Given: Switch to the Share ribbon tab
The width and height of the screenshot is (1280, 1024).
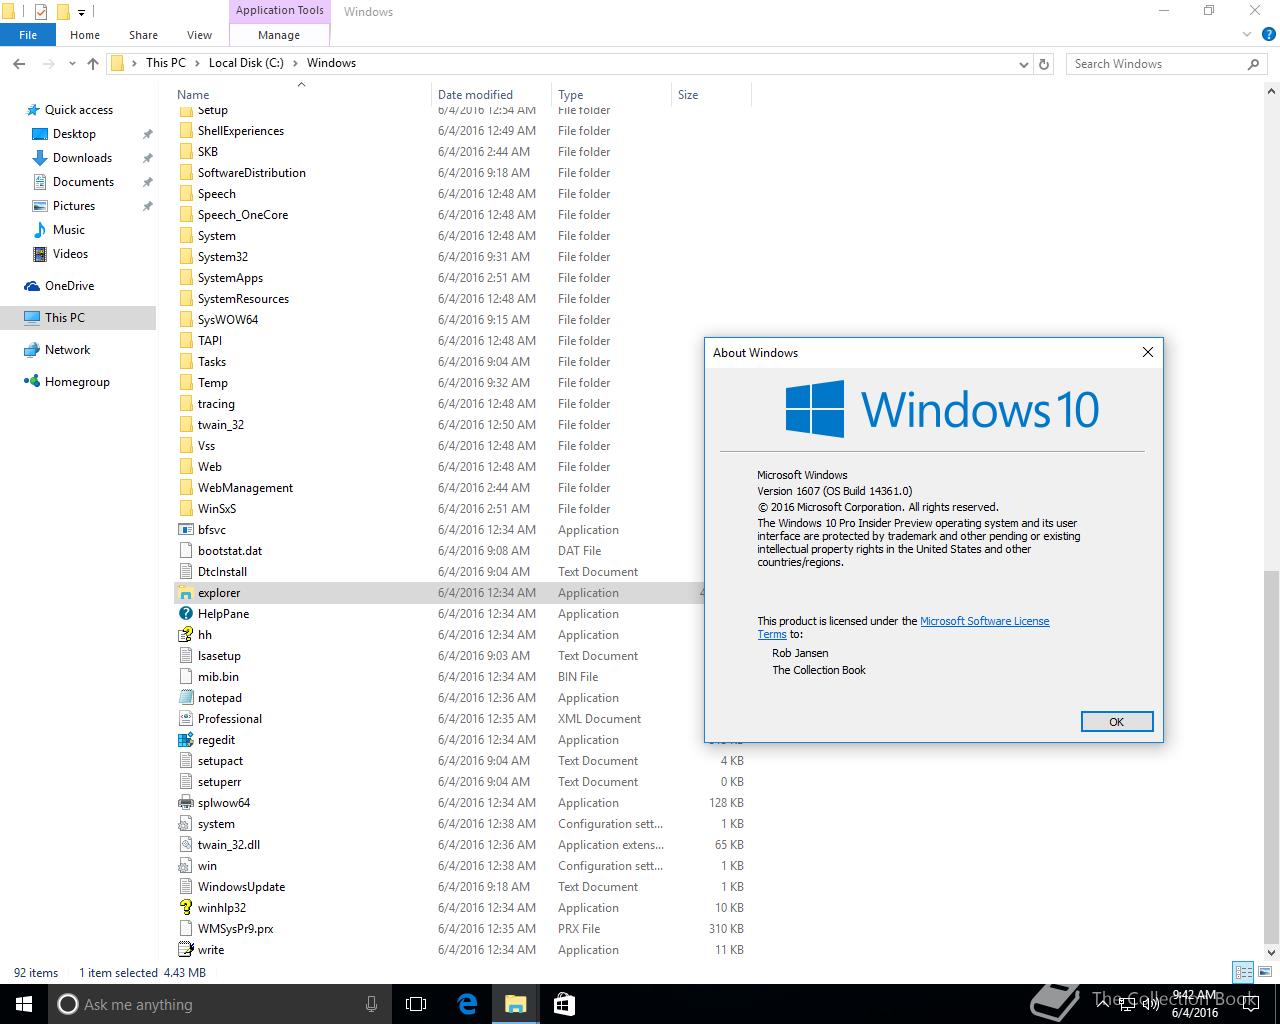Looking at the screenshot, I should click(x=143, y=35).
